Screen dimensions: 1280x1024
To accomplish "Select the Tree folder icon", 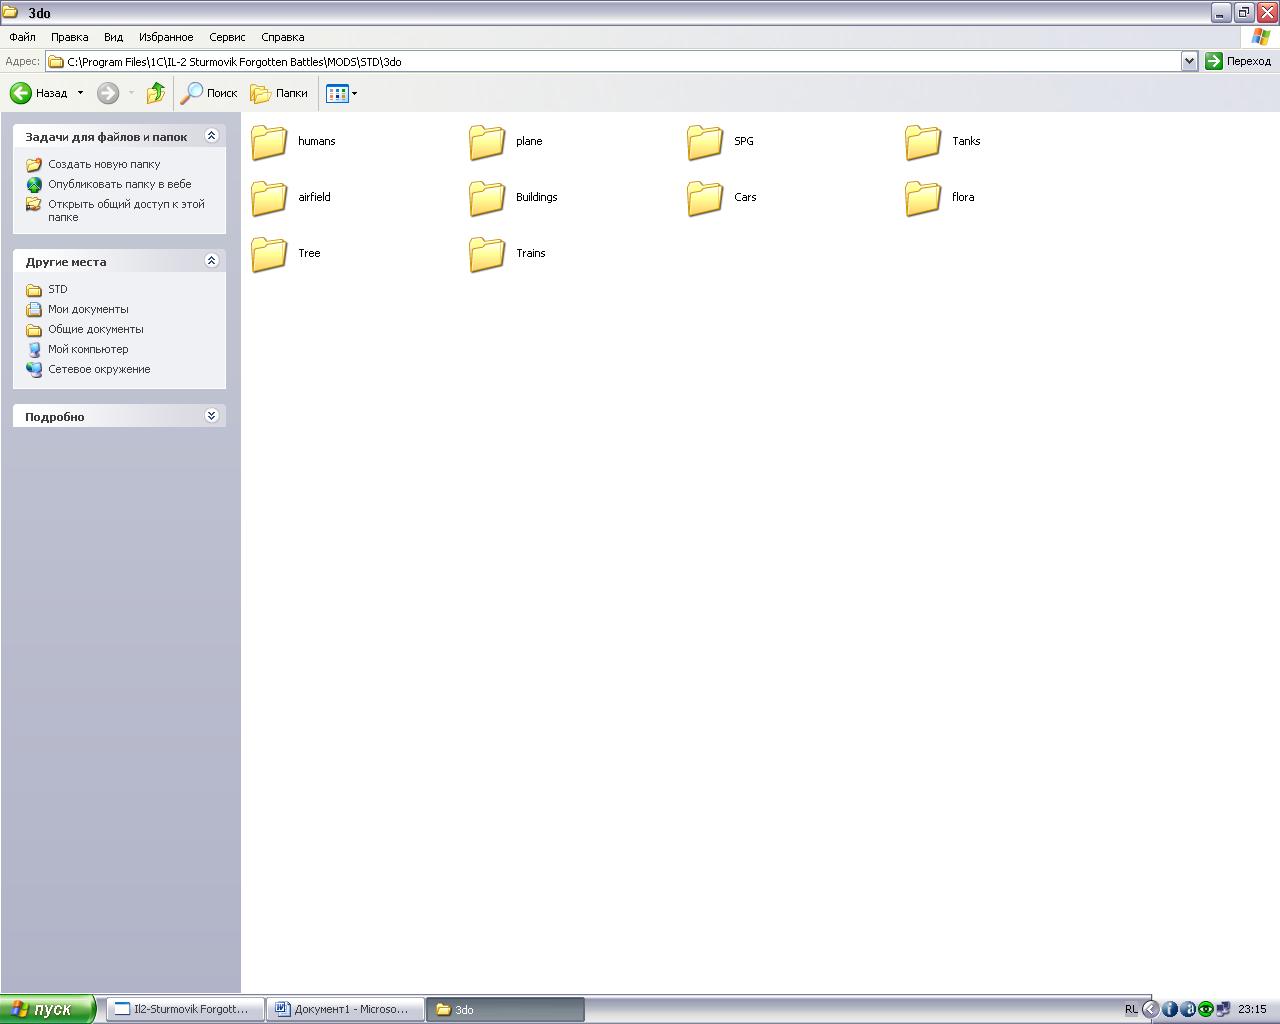I will 269,254.
